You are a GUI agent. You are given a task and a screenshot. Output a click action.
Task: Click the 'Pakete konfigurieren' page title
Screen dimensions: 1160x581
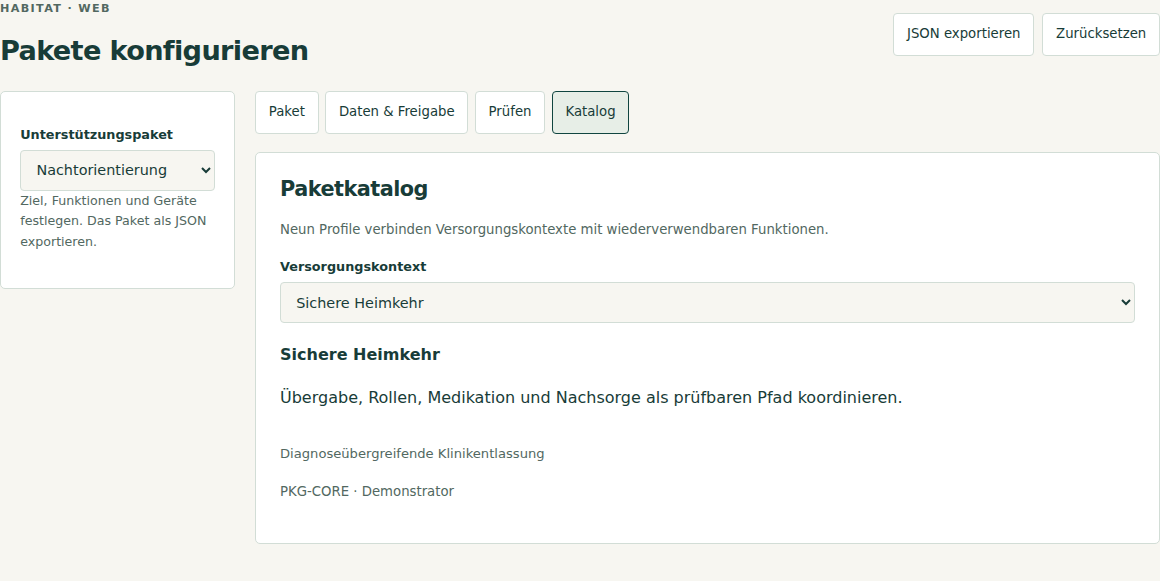154,51
